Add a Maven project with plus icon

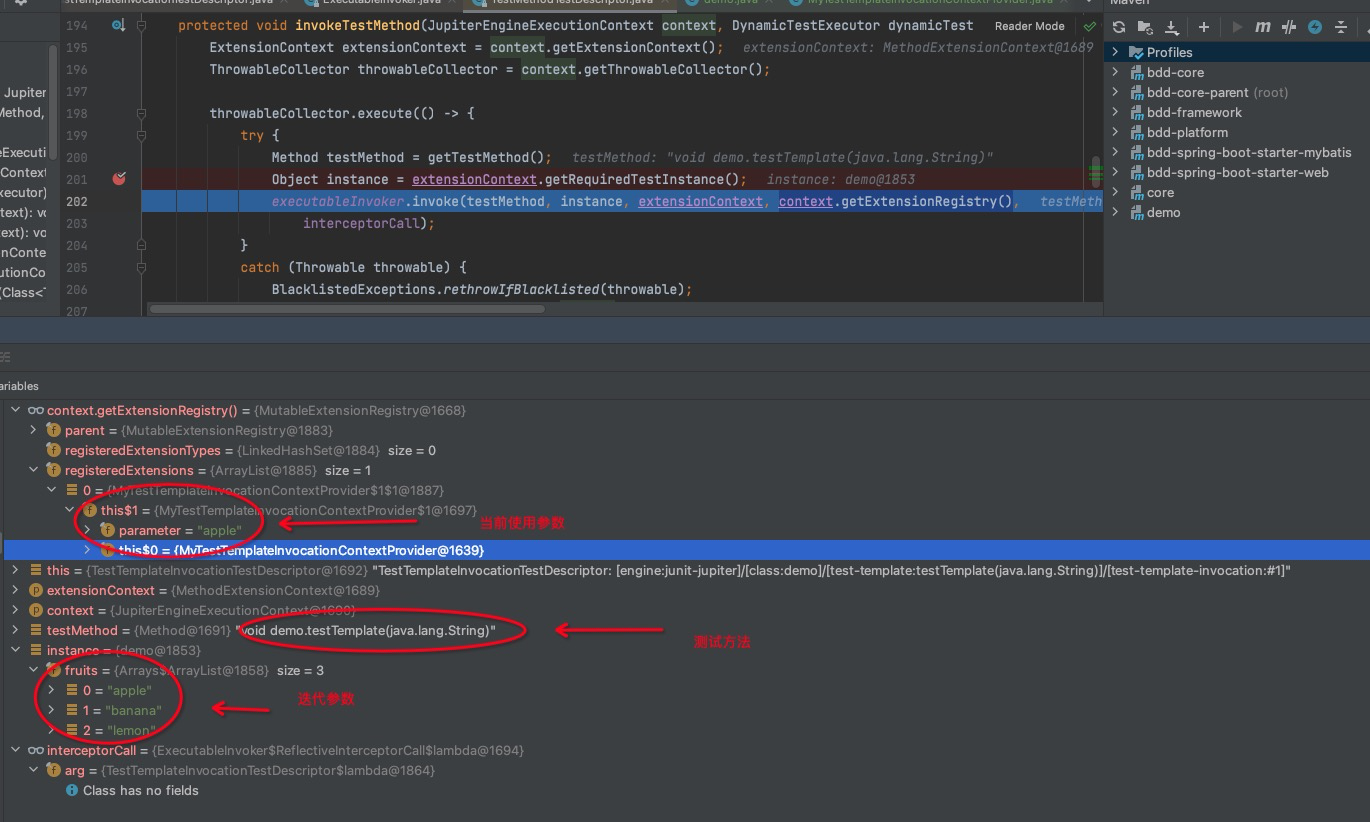(x=1204, y=27)
